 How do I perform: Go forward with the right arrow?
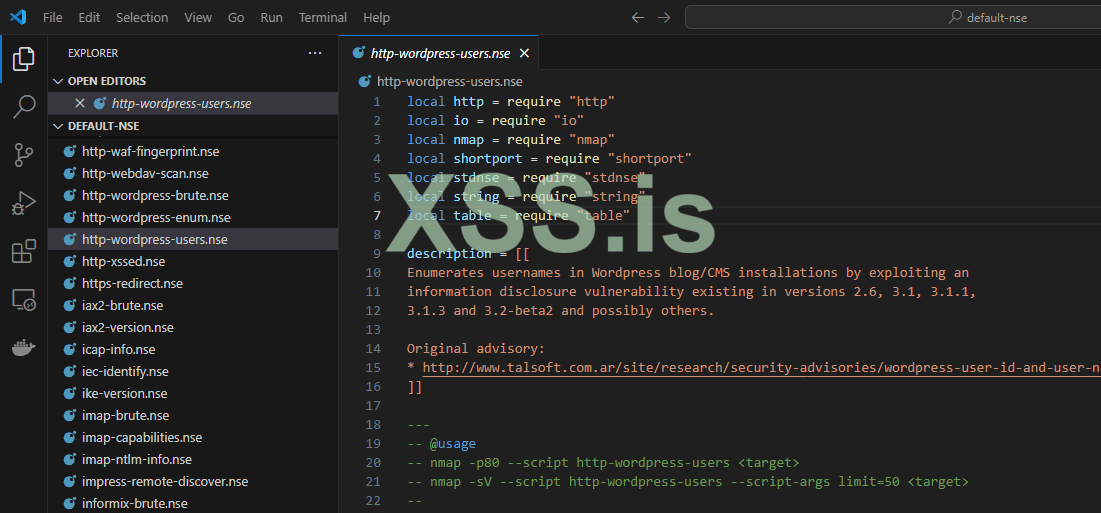pyautogui.click(x=664, y=18)
